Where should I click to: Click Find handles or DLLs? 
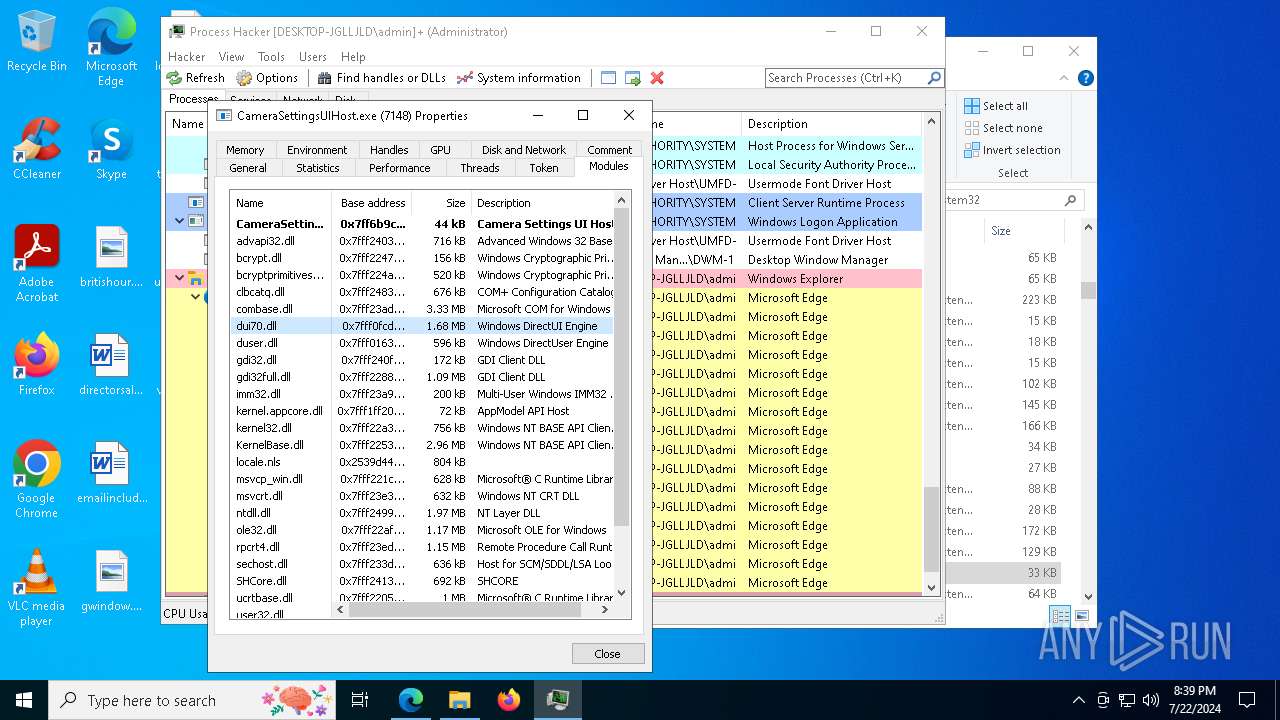(381, 78)
